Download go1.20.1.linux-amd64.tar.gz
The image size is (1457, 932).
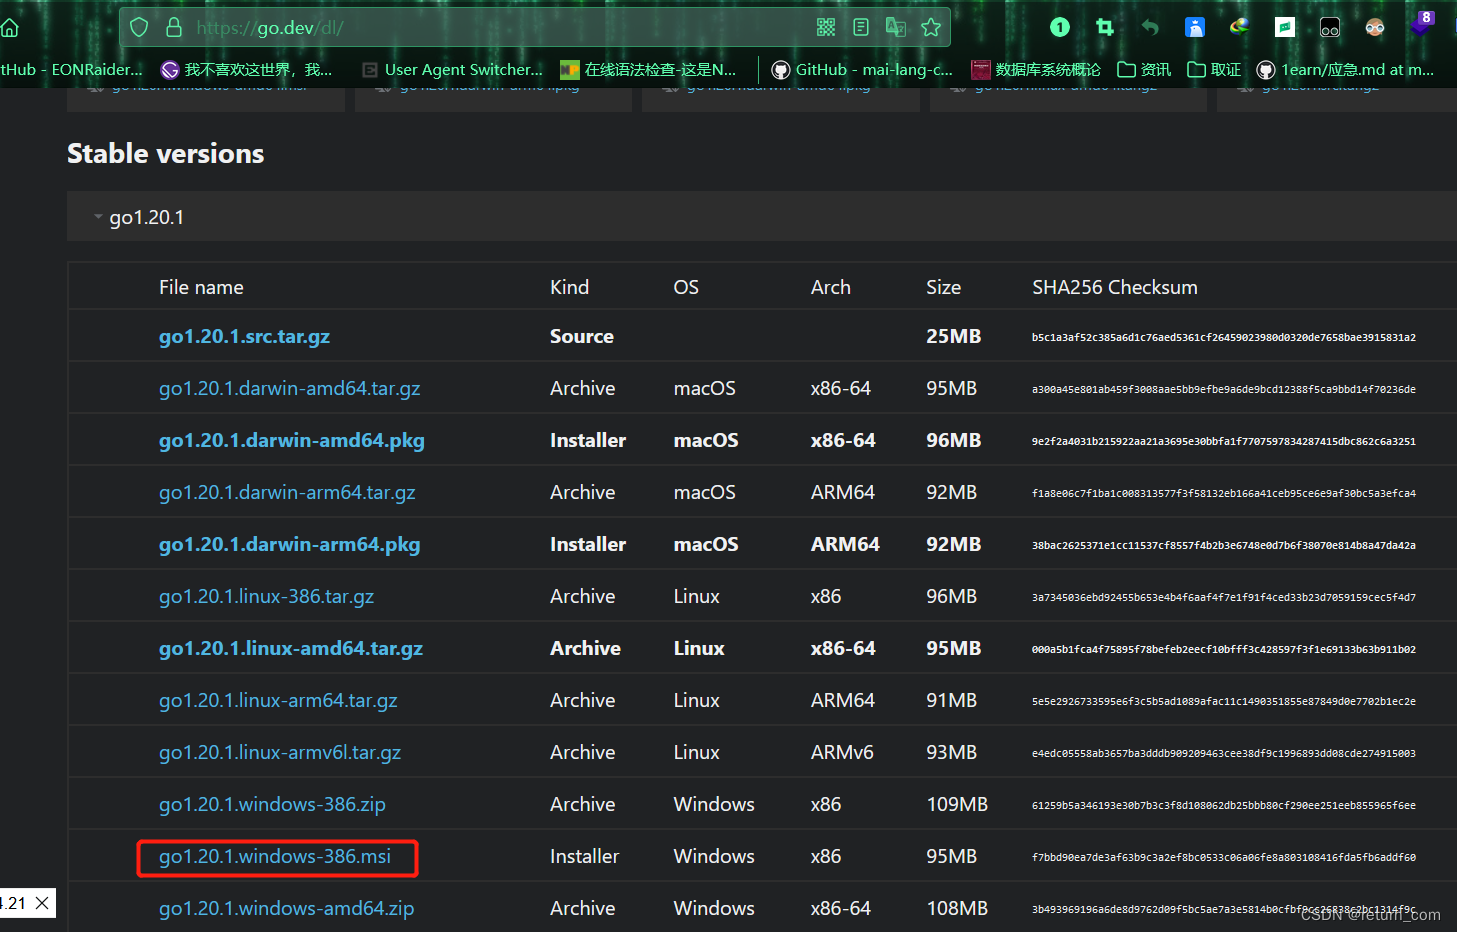pos(291,648)
